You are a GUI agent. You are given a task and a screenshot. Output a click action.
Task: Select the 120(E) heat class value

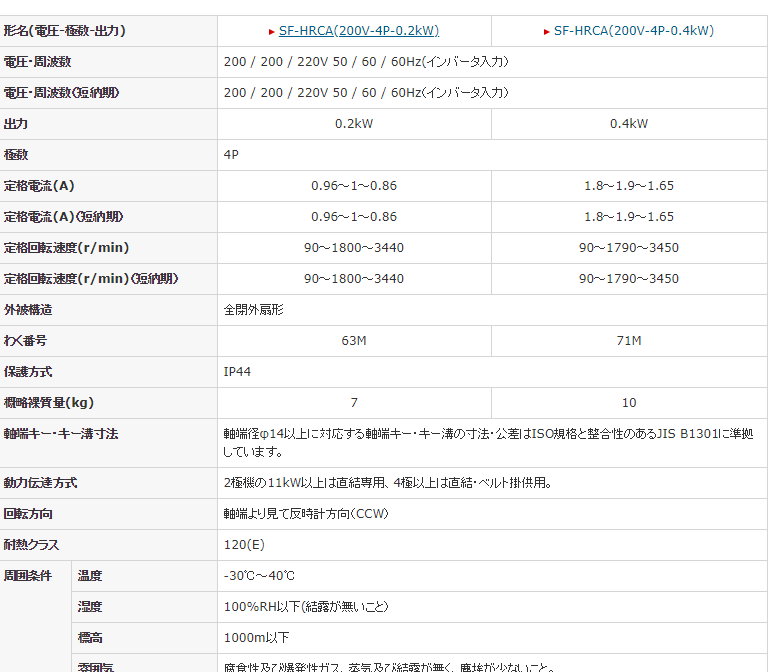point(244,545)
